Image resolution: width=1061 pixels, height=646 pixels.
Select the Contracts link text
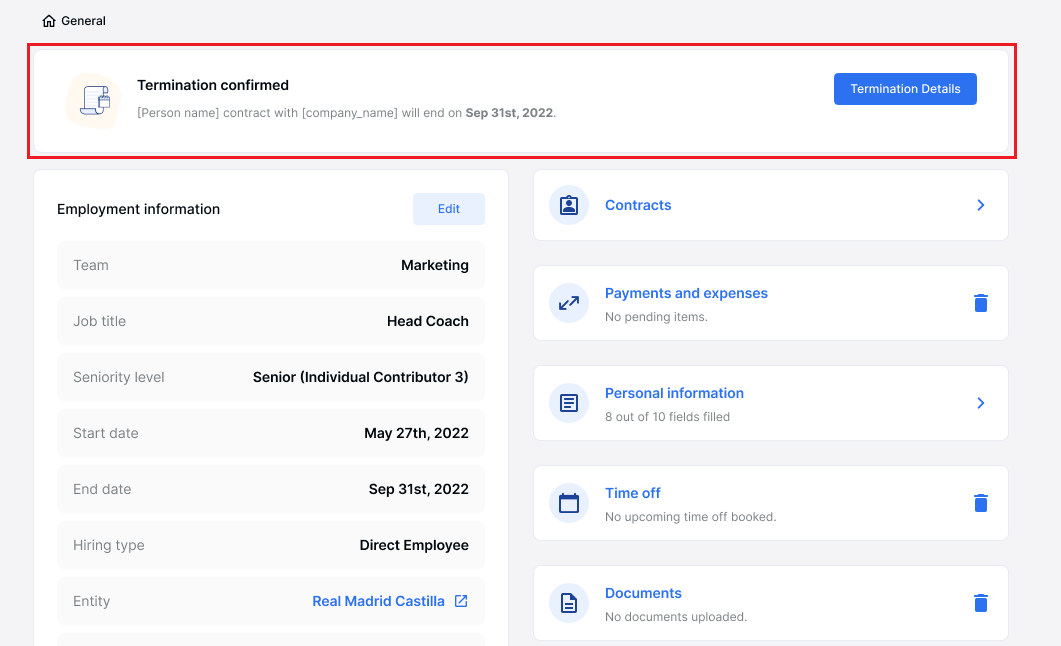tap(637, 205)
